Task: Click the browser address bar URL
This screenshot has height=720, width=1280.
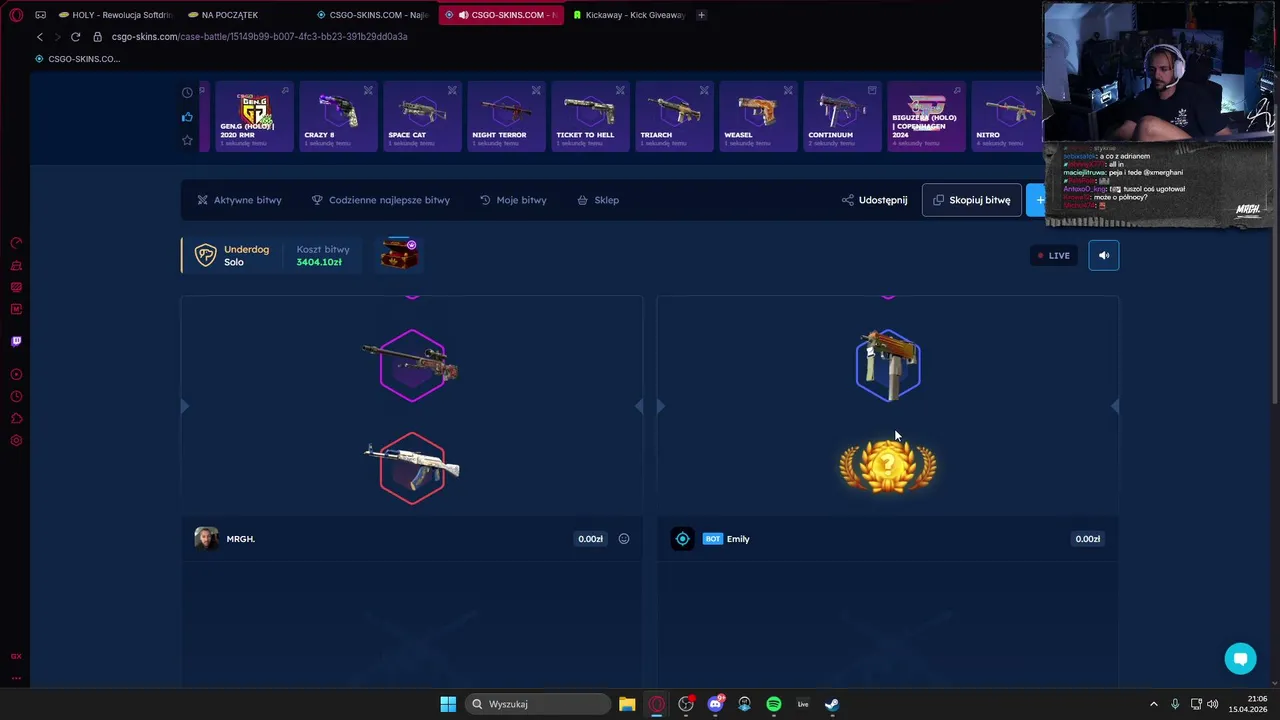Action: click(259, 37)
